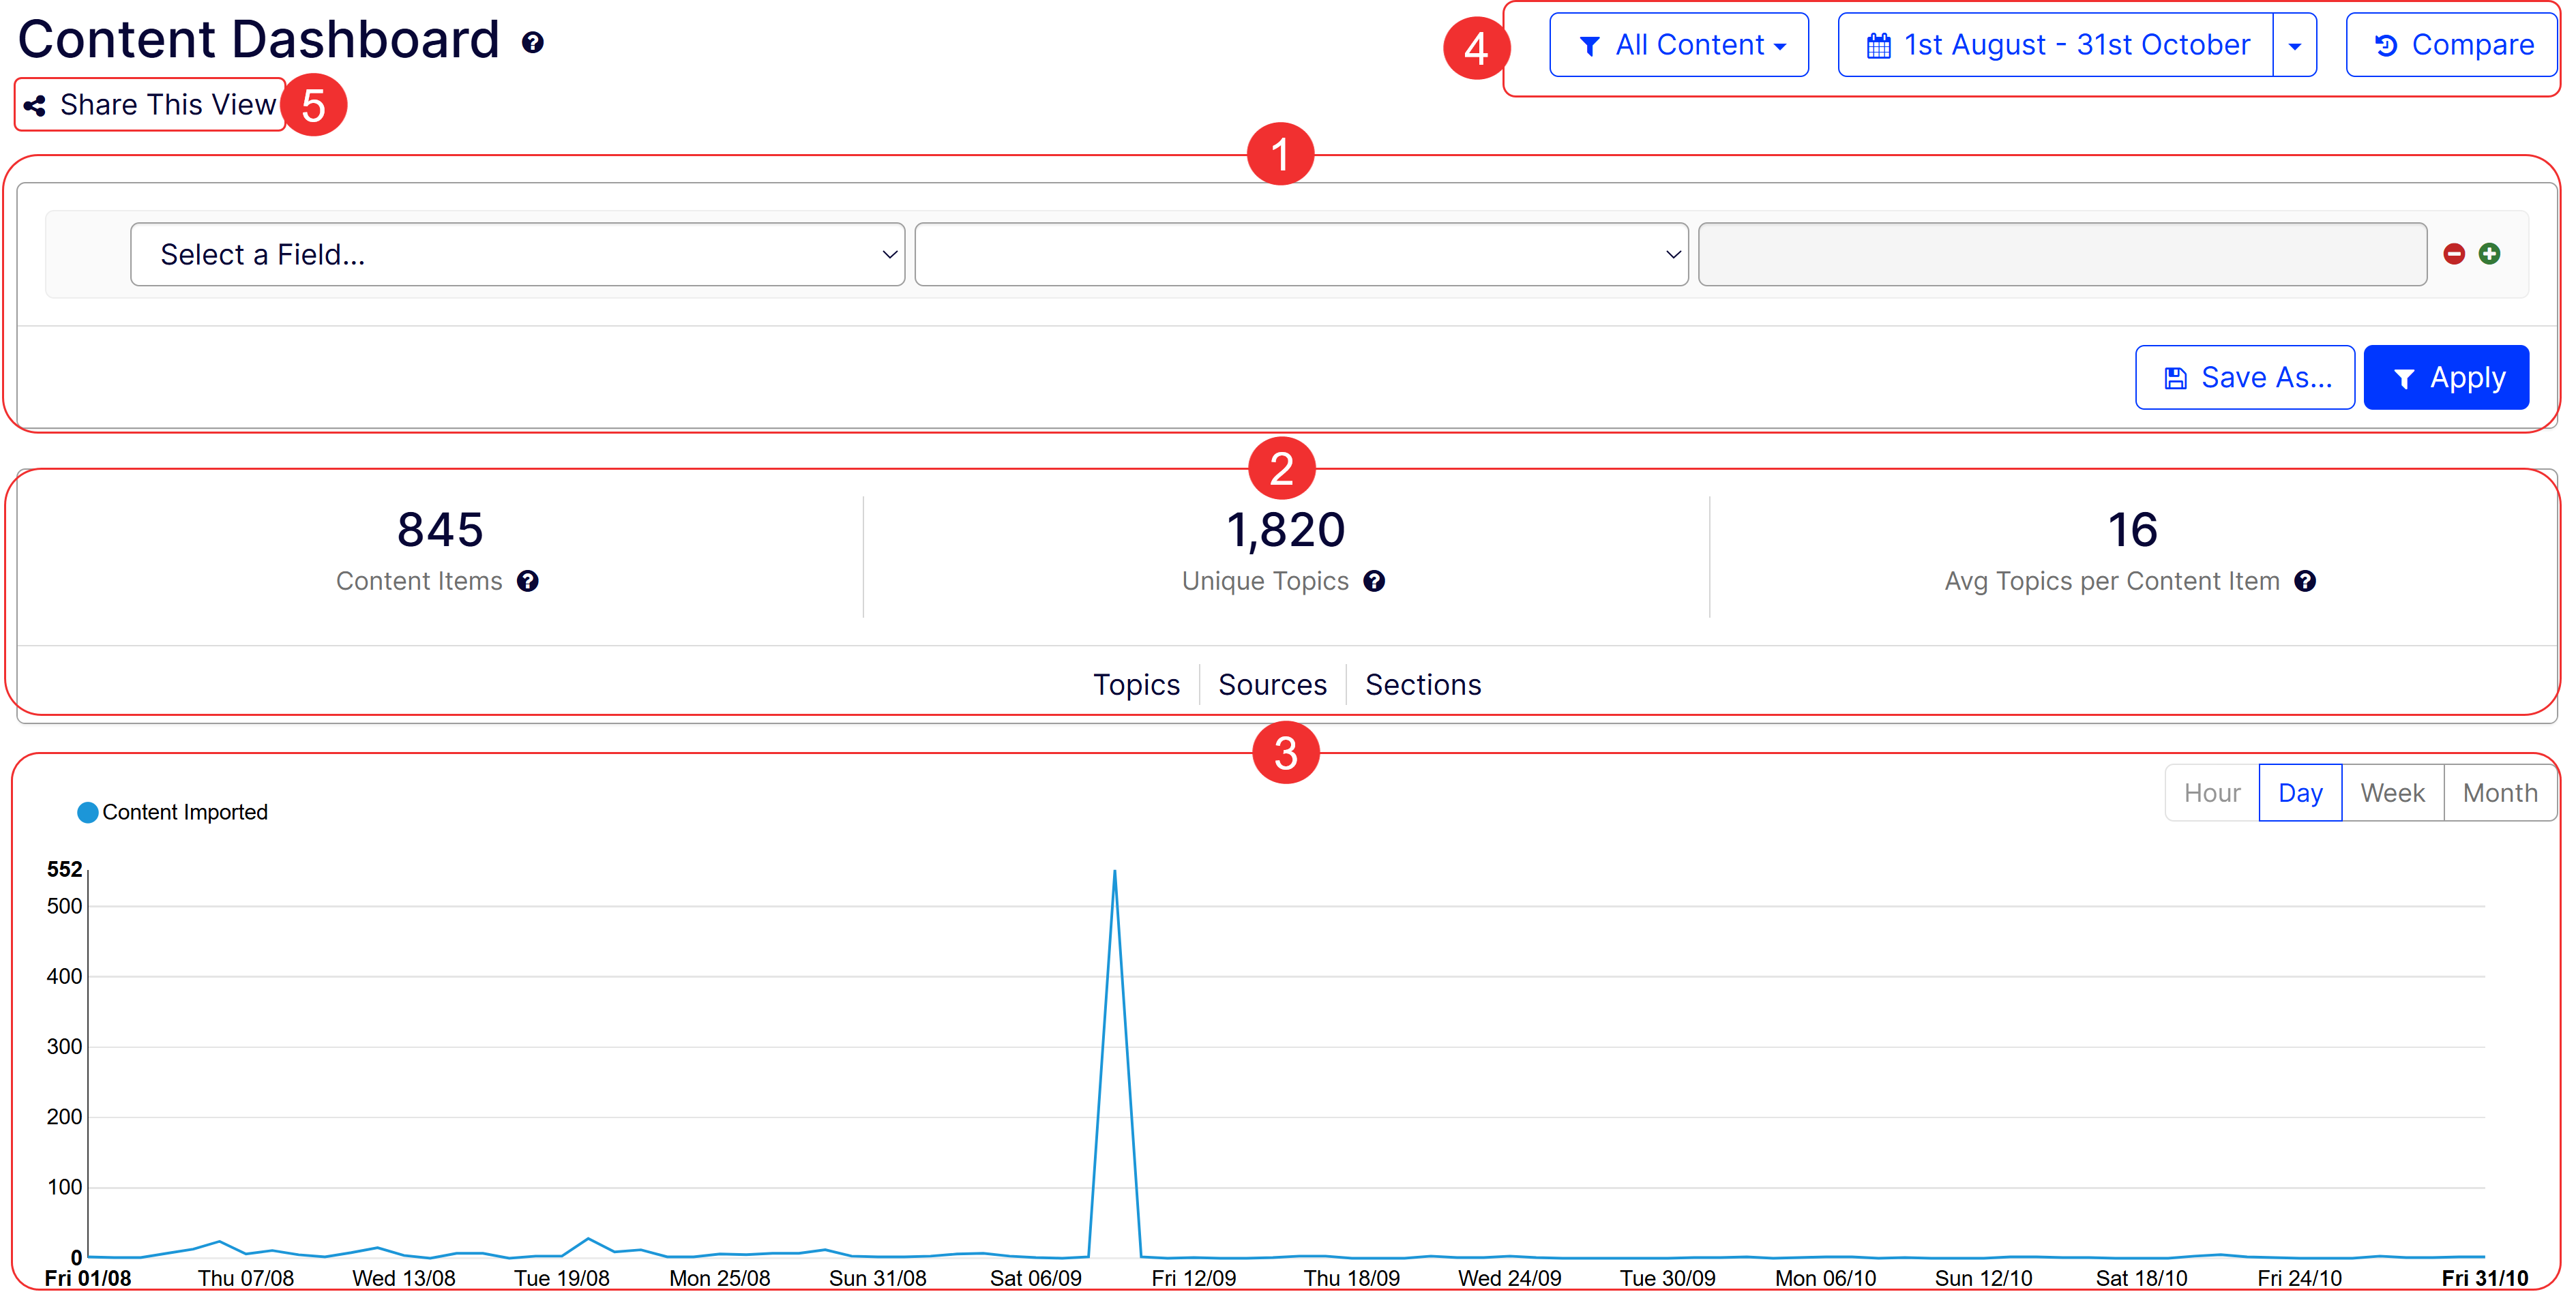Viewport: 2576px width, 1307px height.
Task: Click the Share This View share icon
Action: pos(35,105)
